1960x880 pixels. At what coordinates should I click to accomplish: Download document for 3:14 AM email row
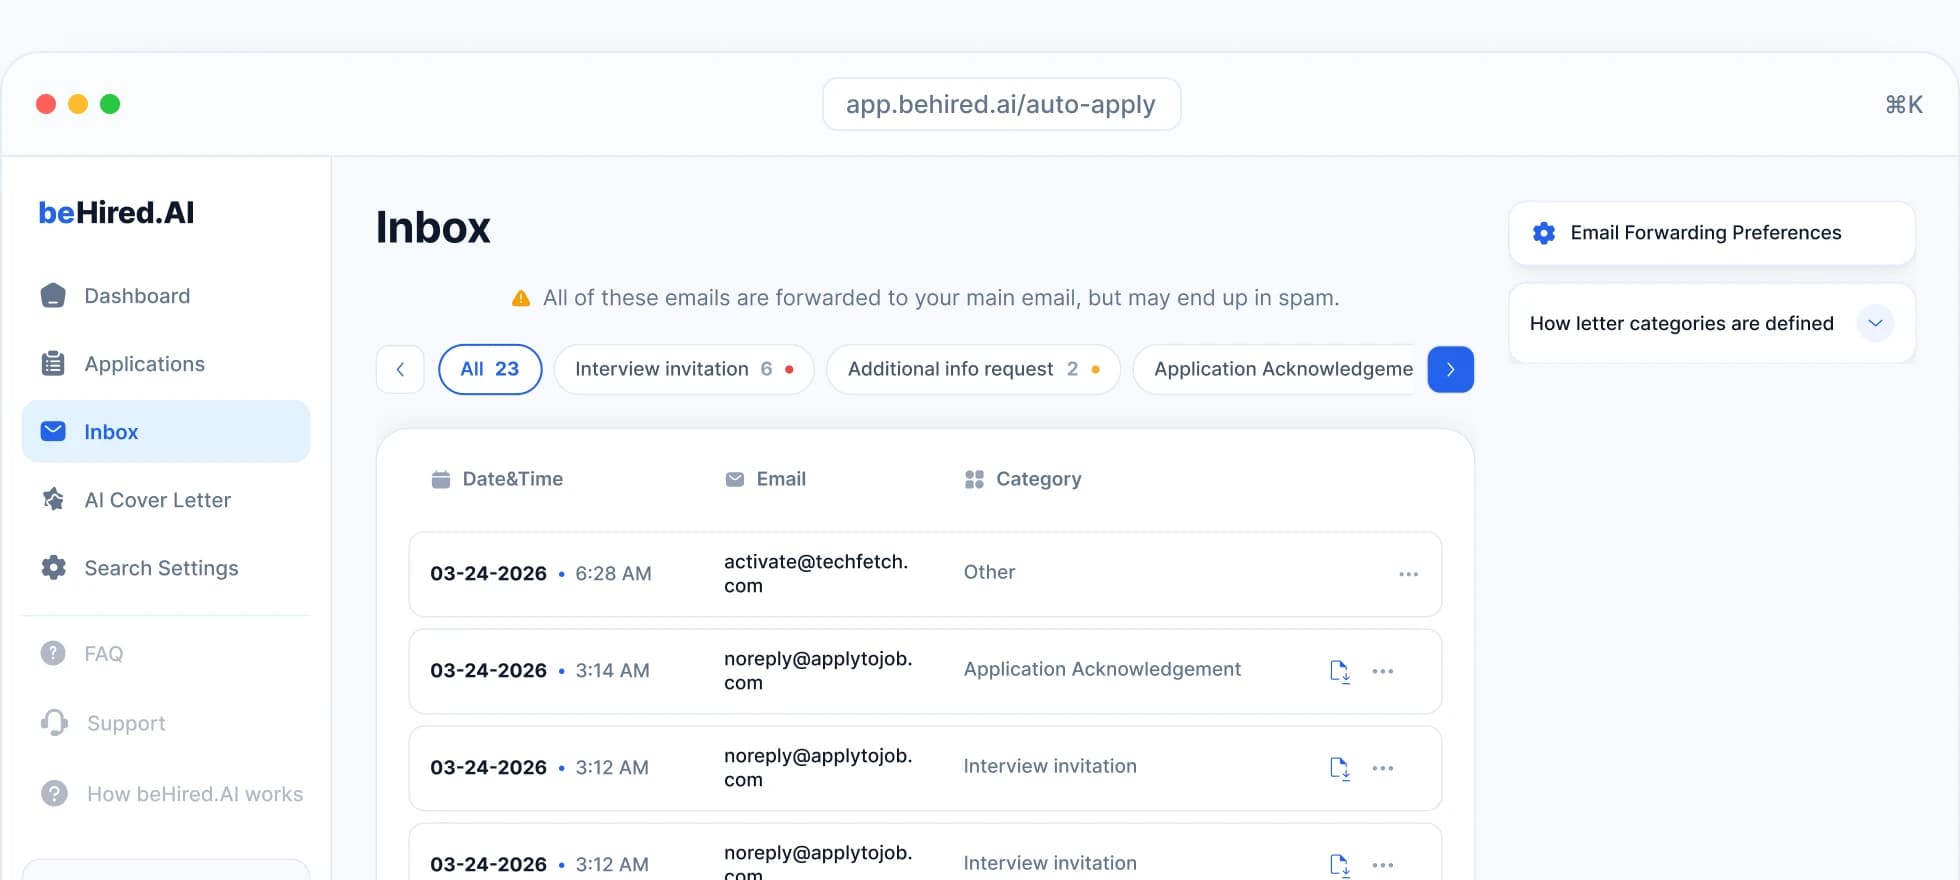[x=1340, y=671]
